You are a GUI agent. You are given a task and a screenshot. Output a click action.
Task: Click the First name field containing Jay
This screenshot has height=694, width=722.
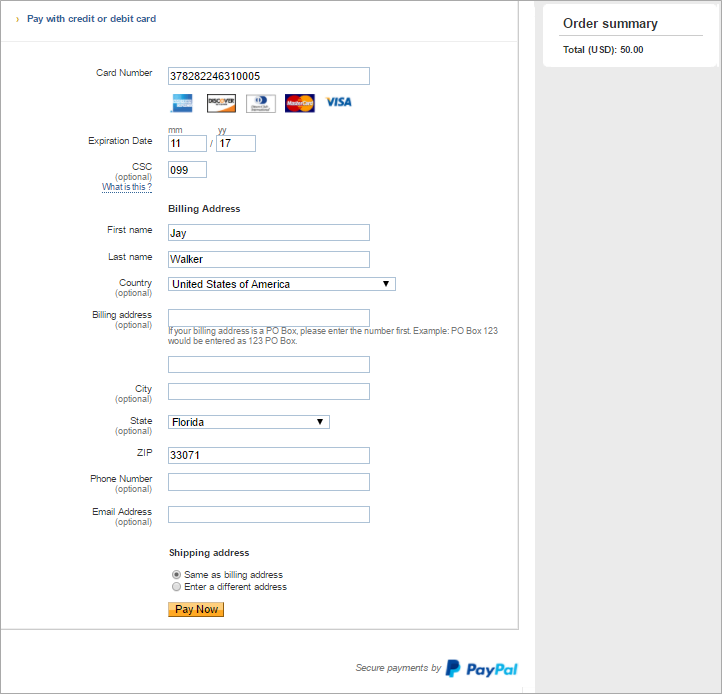tap(268, 233)
